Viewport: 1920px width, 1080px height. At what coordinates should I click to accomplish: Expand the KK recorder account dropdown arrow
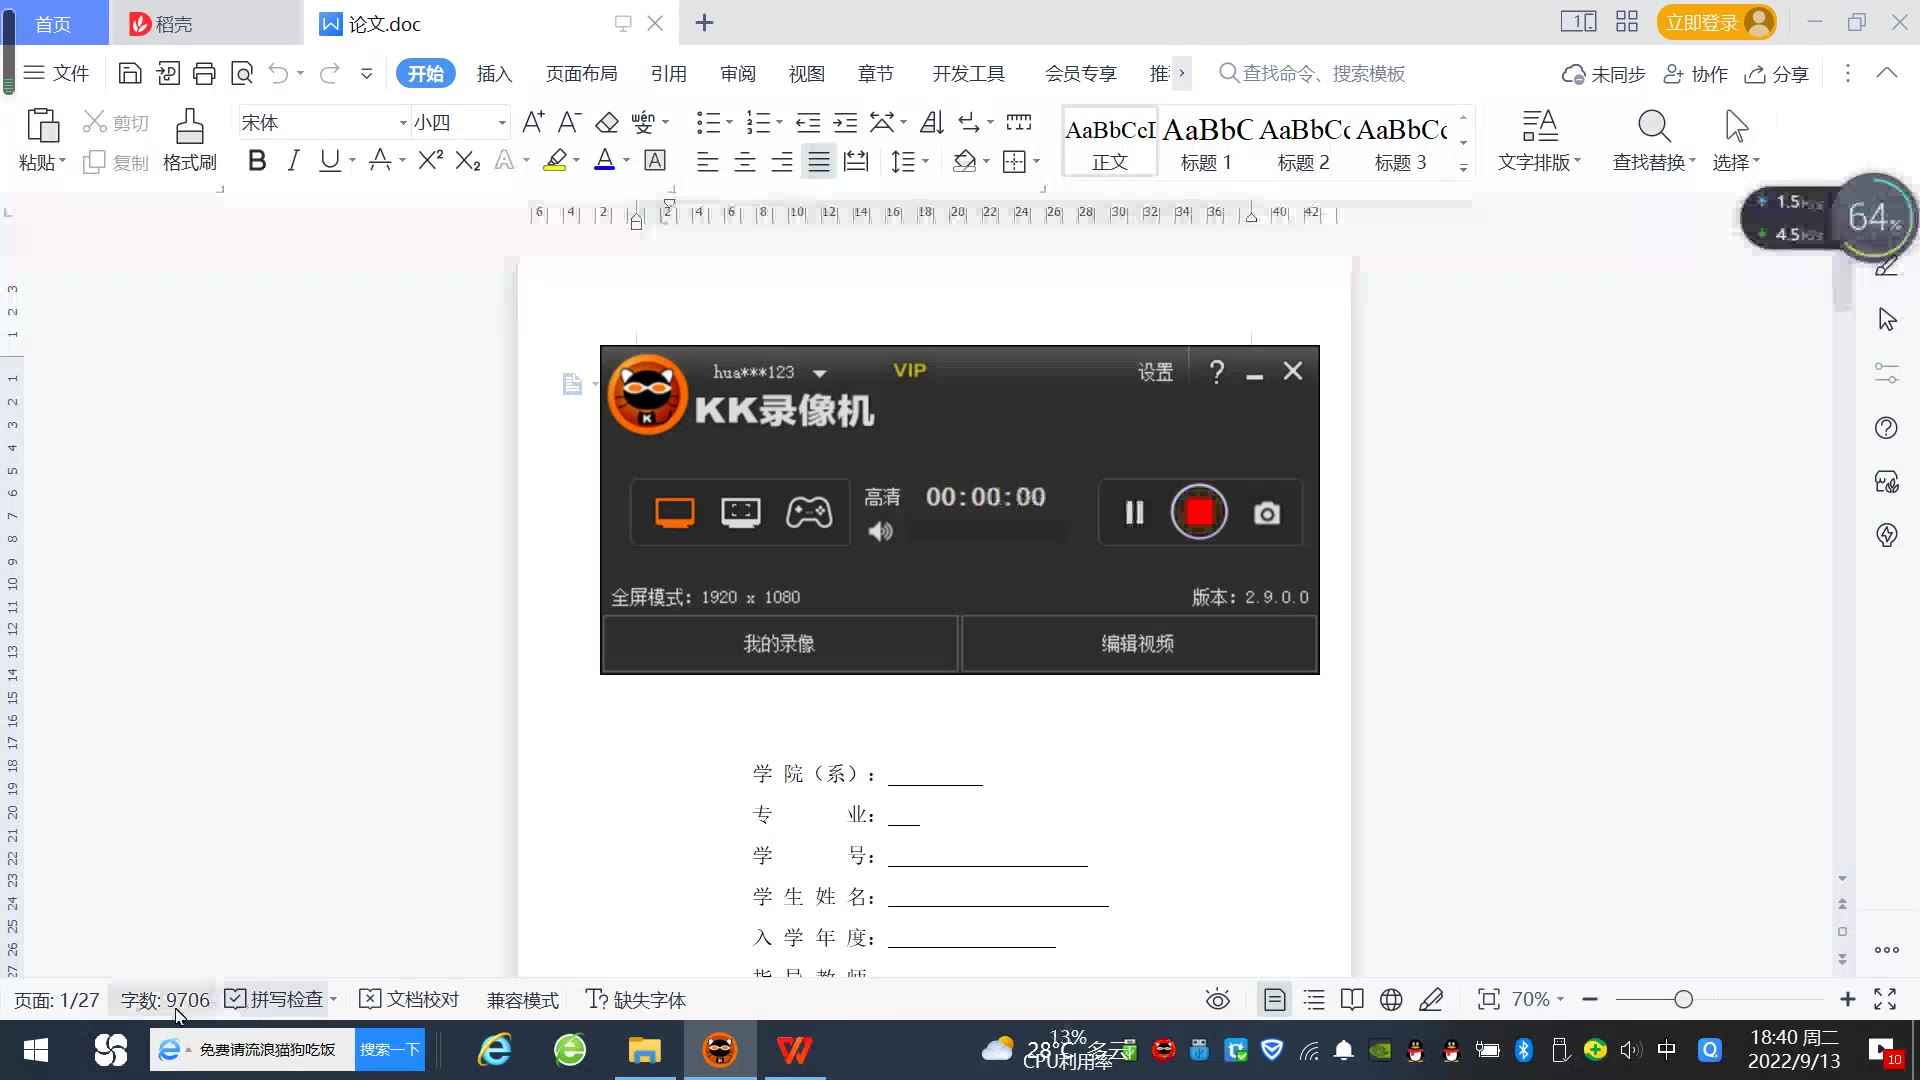click(x=820, y=373)
